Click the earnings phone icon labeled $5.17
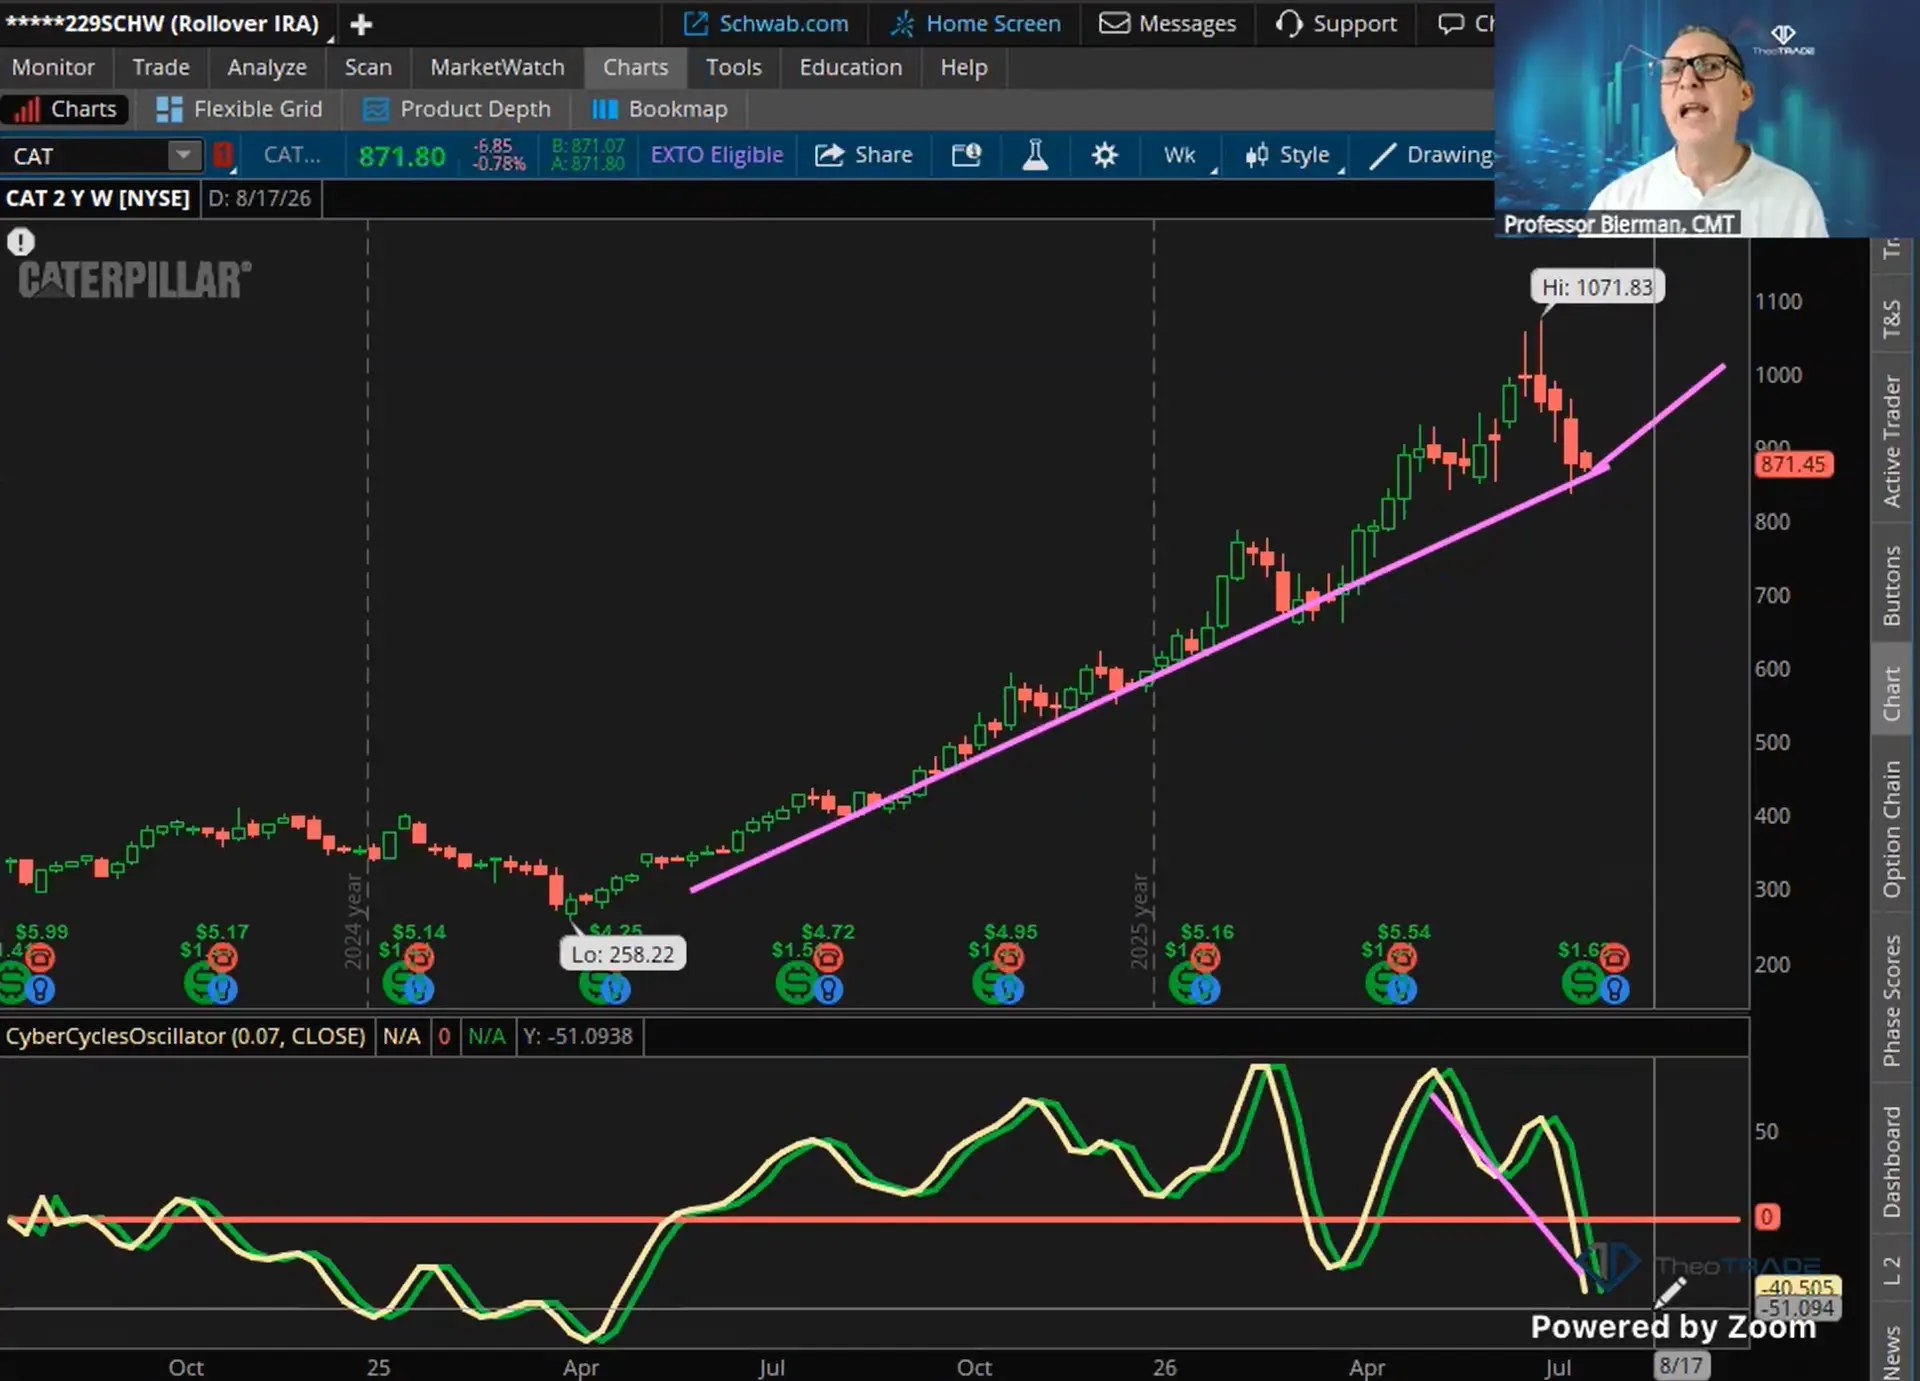Screen dimensions: 1920x1381 coord(222,958)
